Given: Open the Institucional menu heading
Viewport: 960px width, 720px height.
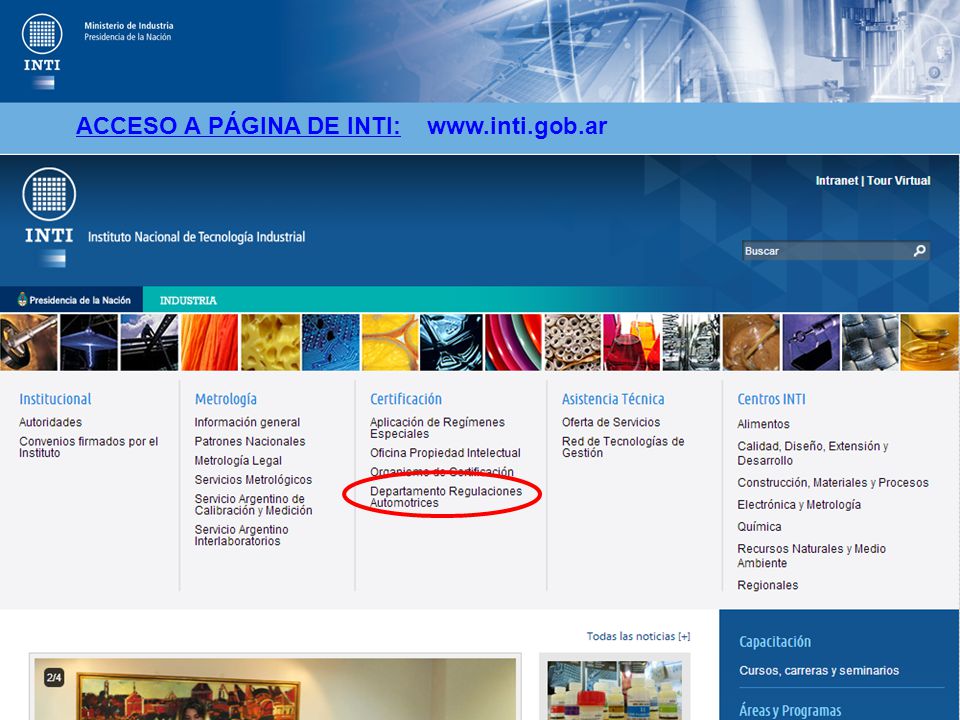Looking at the screenshot, I should coord(55,399).
